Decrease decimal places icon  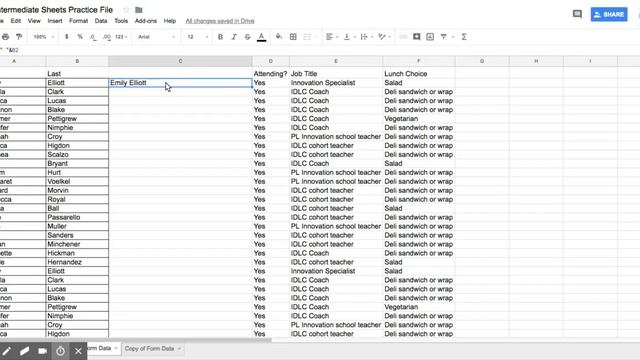pos(93,37)
